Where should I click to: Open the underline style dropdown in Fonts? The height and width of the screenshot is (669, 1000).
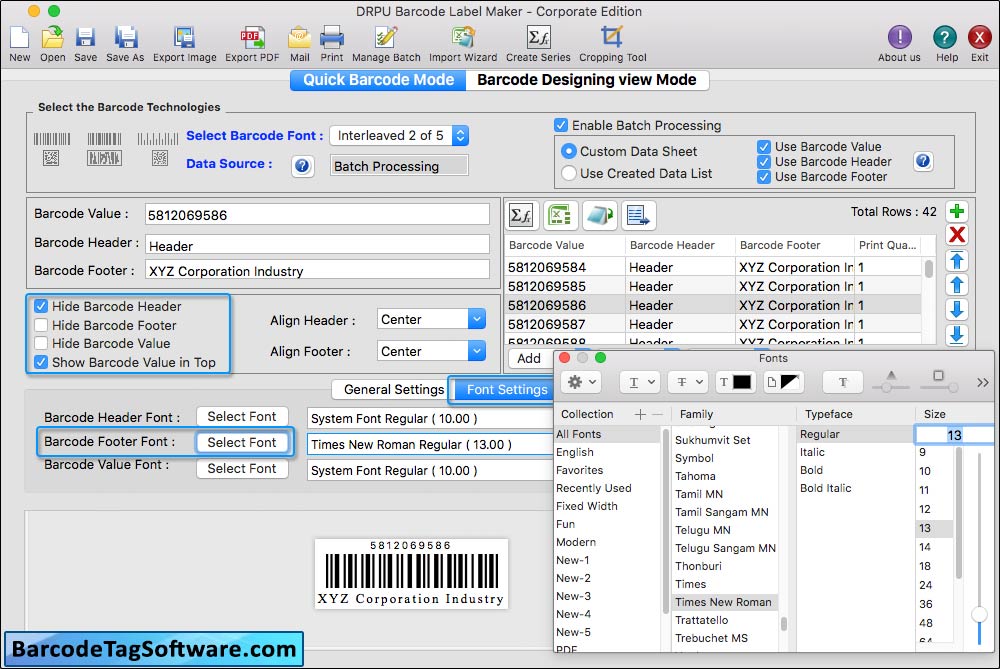coord(640,382)
